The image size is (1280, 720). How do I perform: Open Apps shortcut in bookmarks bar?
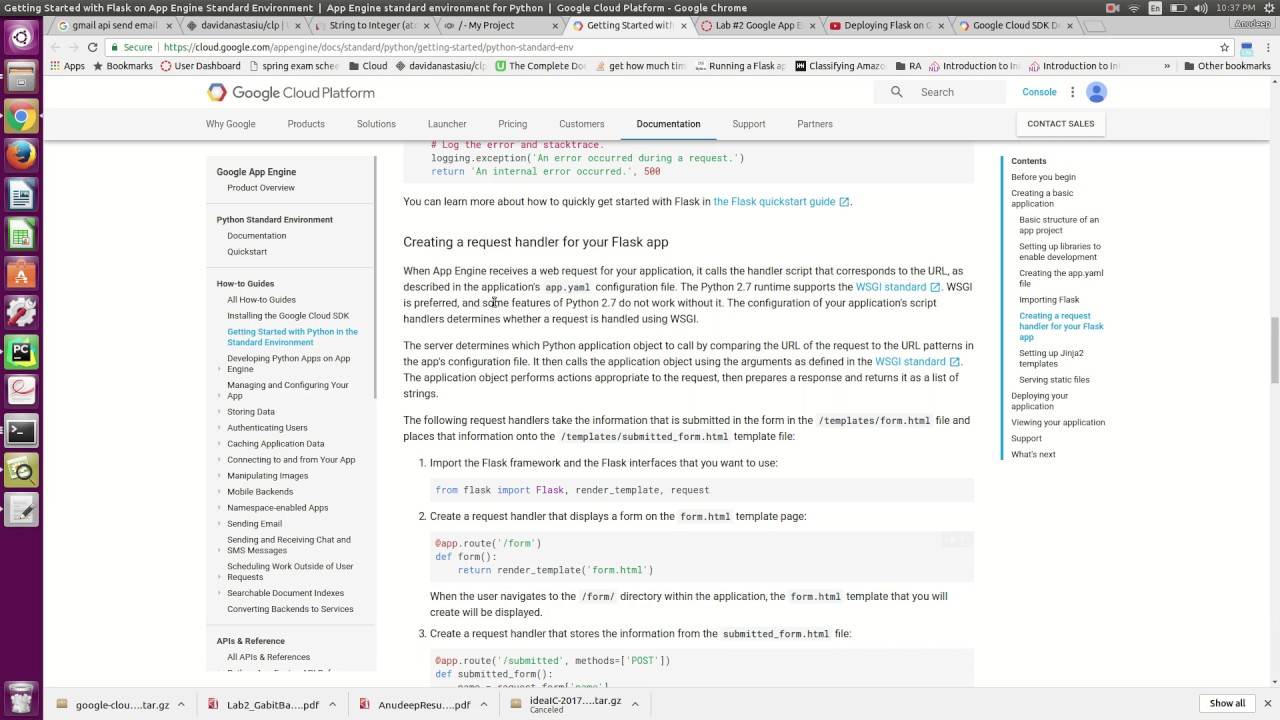[x=66, y=66]
